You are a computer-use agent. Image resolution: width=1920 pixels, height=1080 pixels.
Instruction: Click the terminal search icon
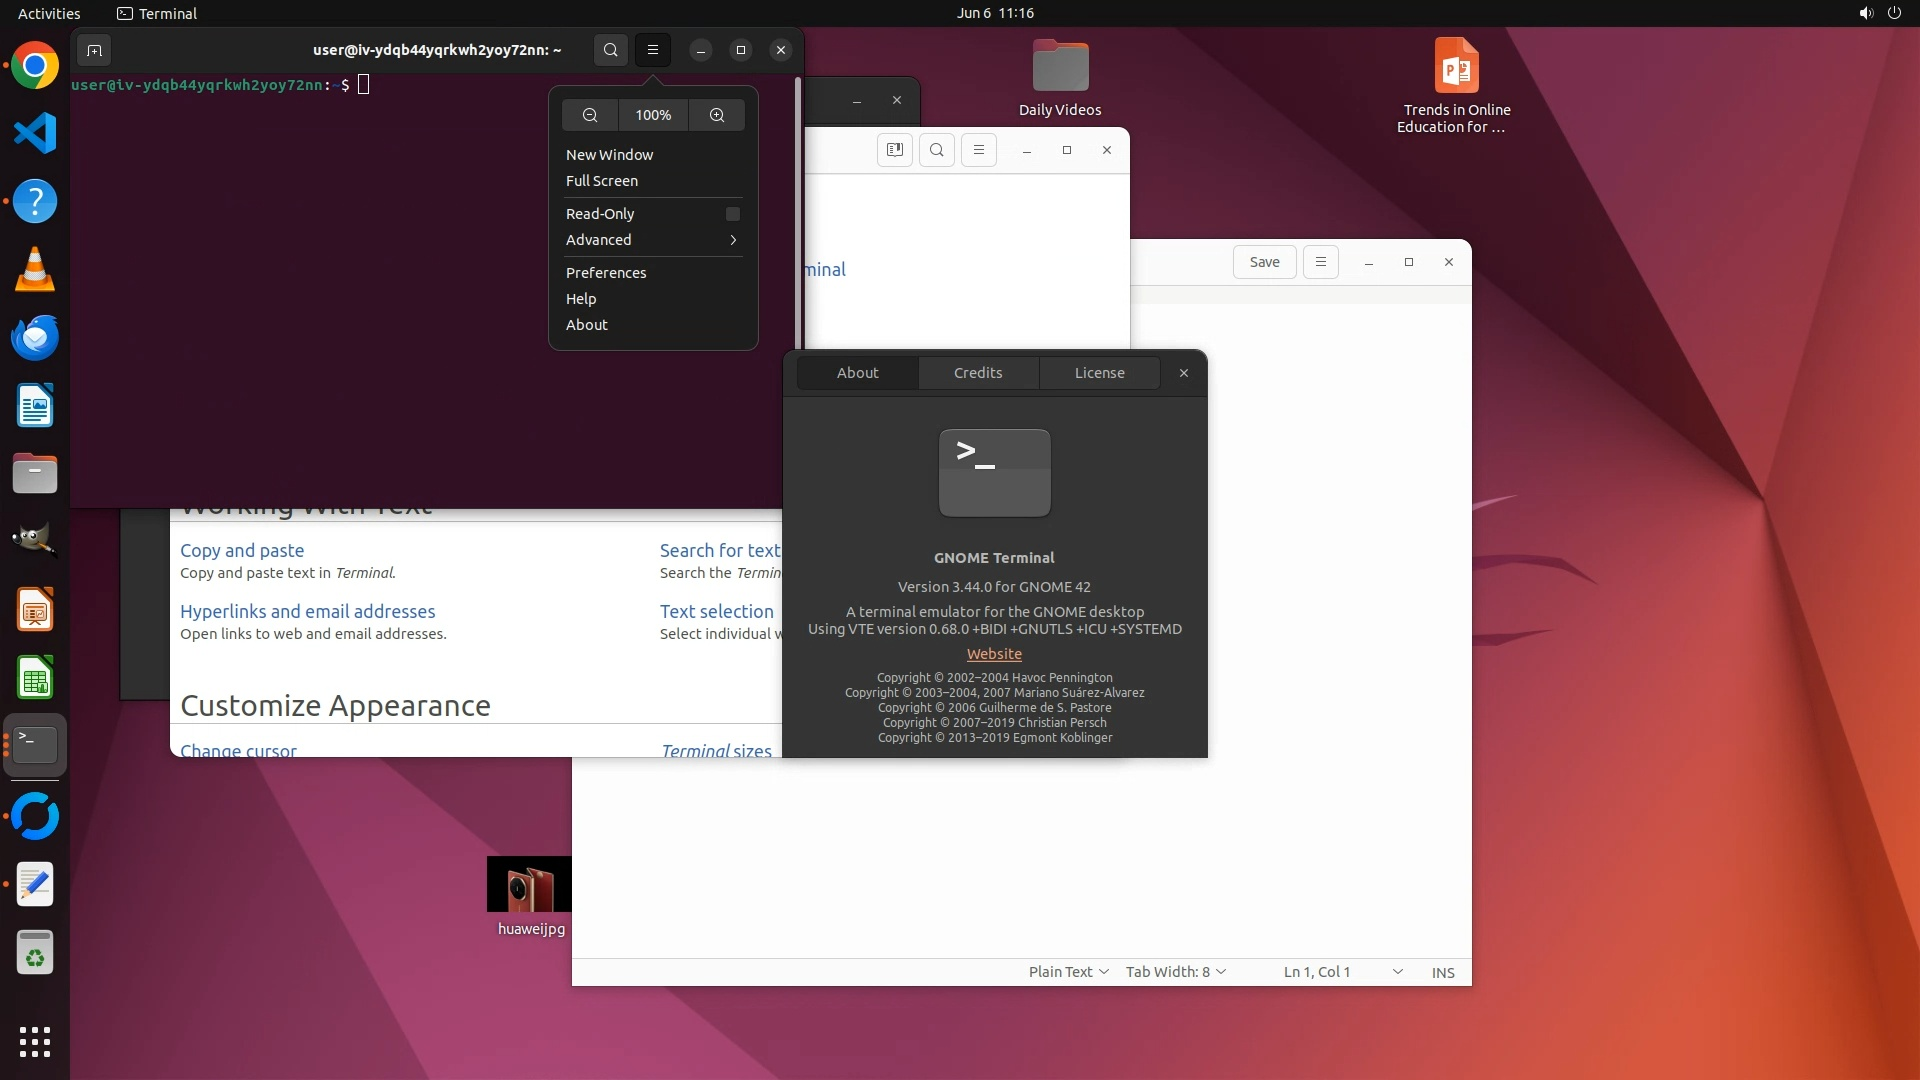click(x=610, y=50)
